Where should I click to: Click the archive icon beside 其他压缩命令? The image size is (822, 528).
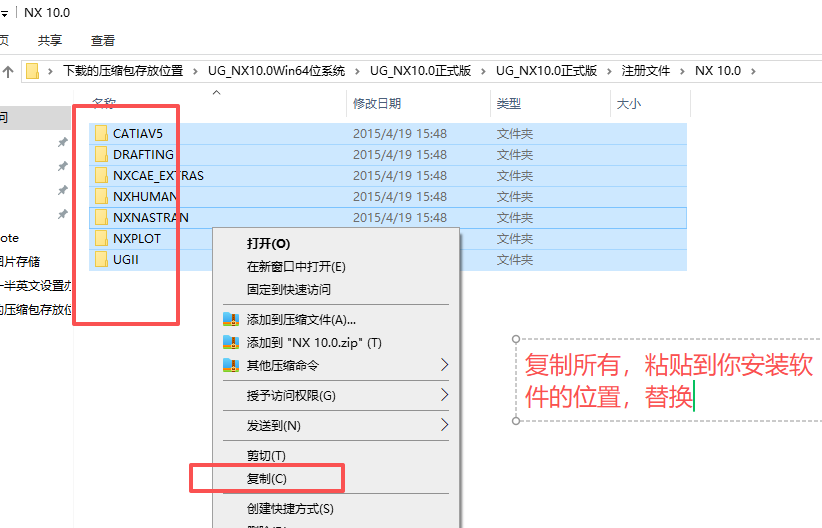pyautogui.click(x=231, y=365)
